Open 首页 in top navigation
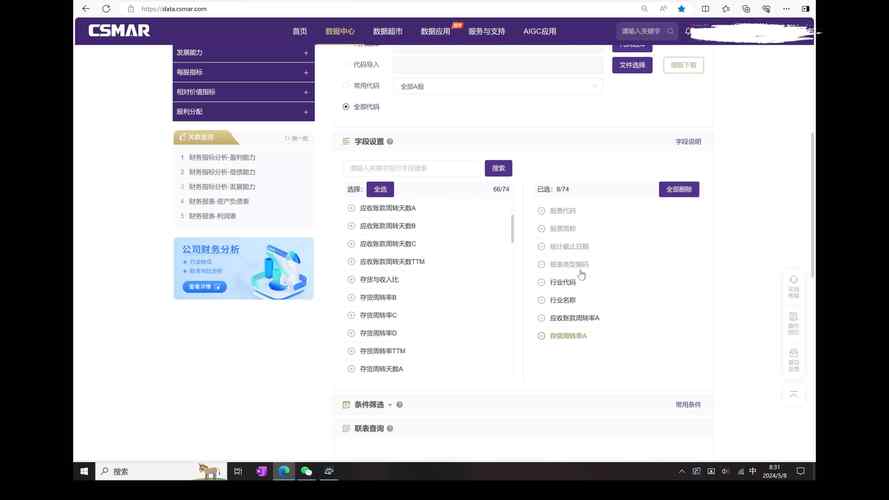 click(300, 31)
